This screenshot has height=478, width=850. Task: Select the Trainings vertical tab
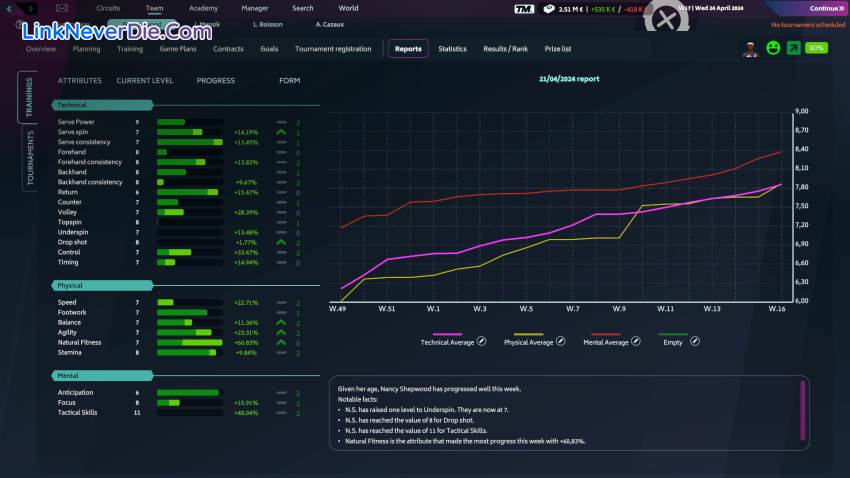29,97
